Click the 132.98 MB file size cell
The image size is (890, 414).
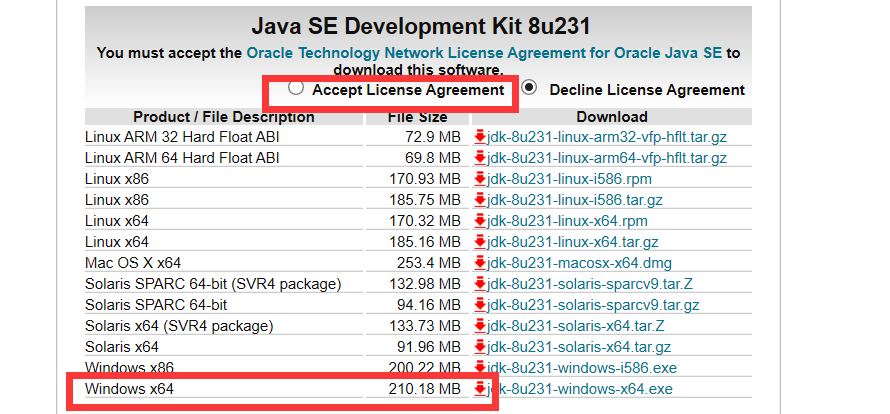coord(425,284)
